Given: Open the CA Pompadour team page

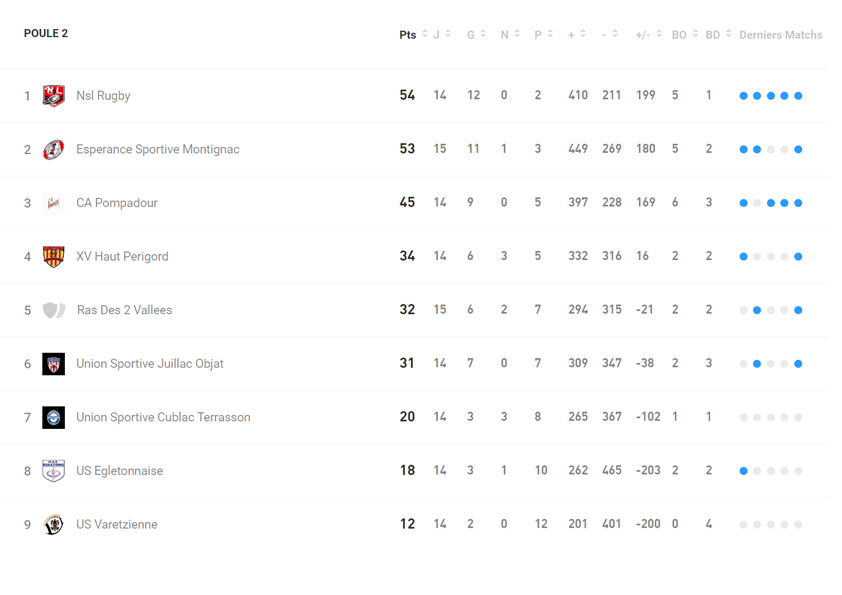Looking at the screenshot, I should pos(117,203).
